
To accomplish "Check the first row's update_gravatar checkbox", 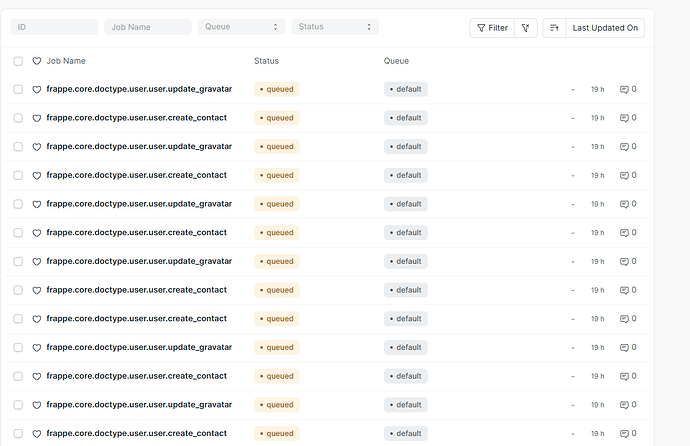I will coord(18,89).
